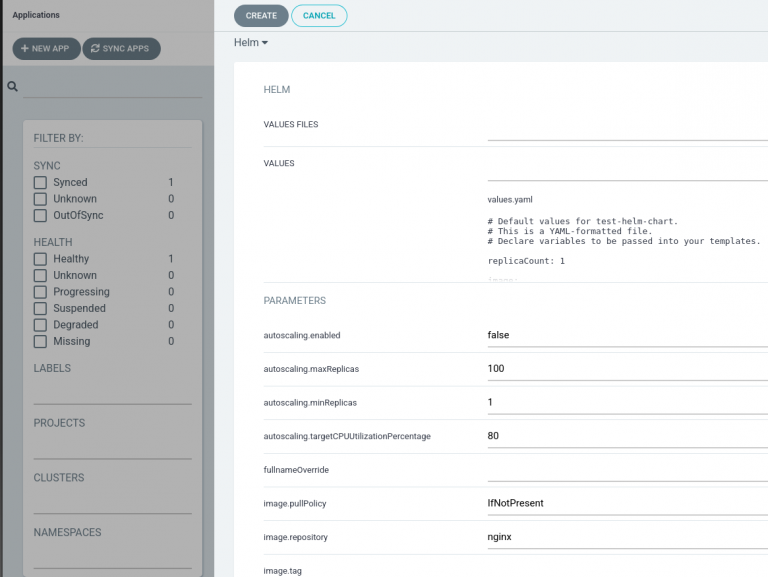Click the PARAMETERS section heading
The height and width of the screenshot is (577, 768).
[x=294, y=301]
